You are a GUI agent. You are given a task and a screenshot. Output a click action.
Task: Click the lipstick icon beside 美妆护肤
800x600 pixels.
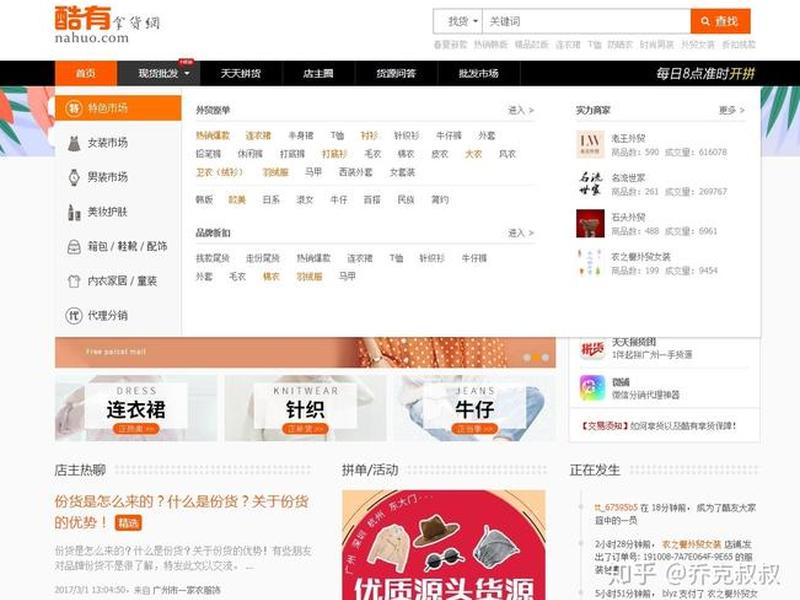tap(74, 212)
